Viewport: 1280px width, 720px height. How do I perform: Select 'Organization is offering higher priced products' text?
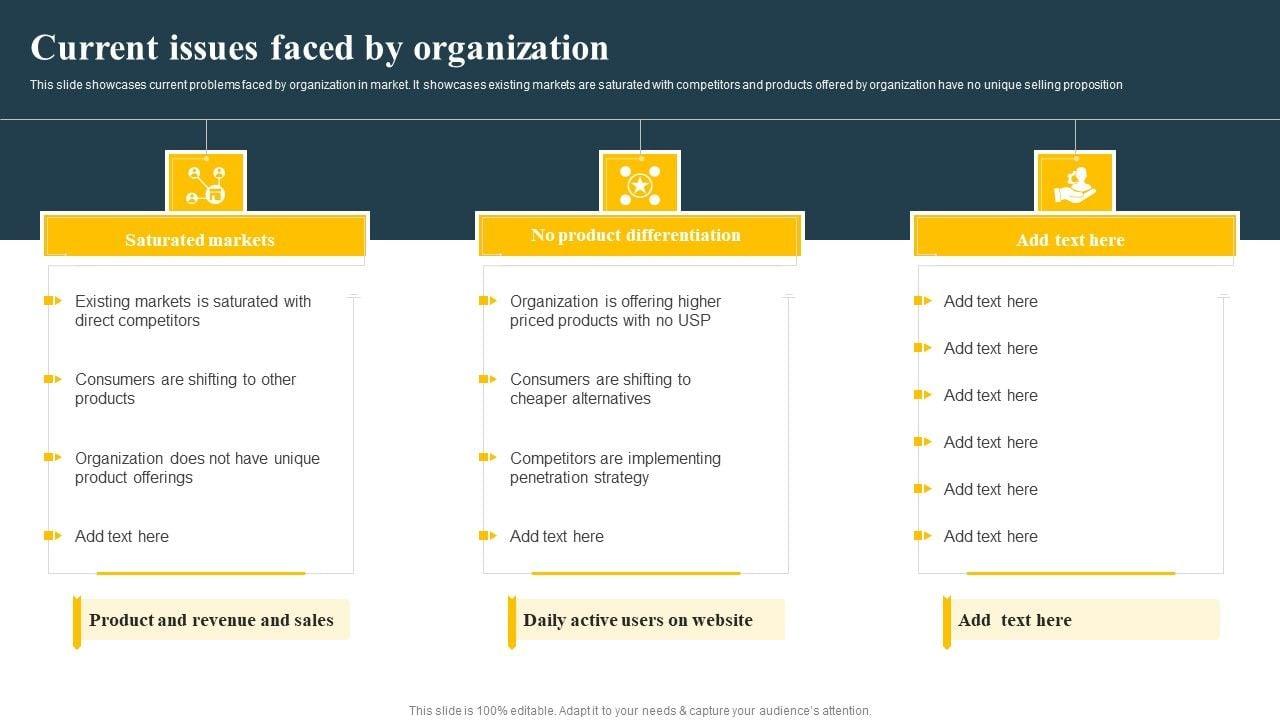(x=615, y=311)
